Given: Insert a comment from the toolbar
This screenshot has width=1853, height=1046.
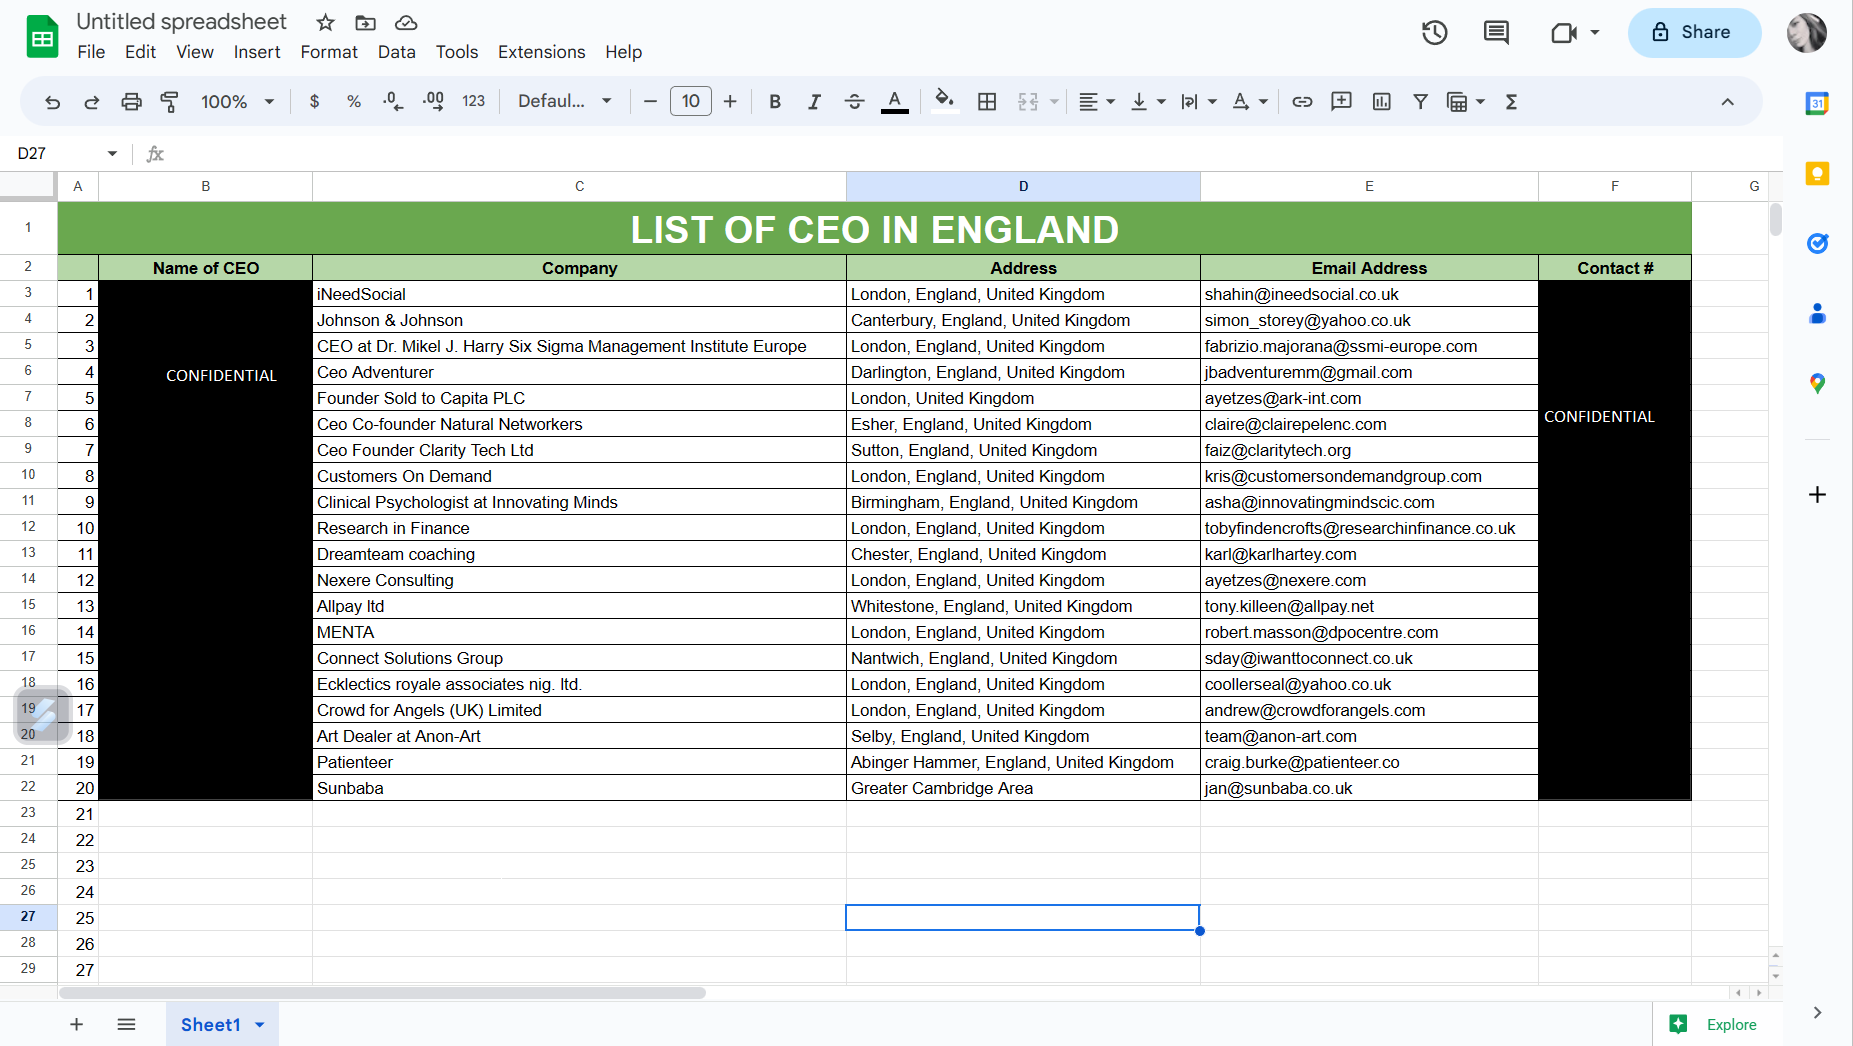Looking at the screenshot, I should click(1341, 102).
